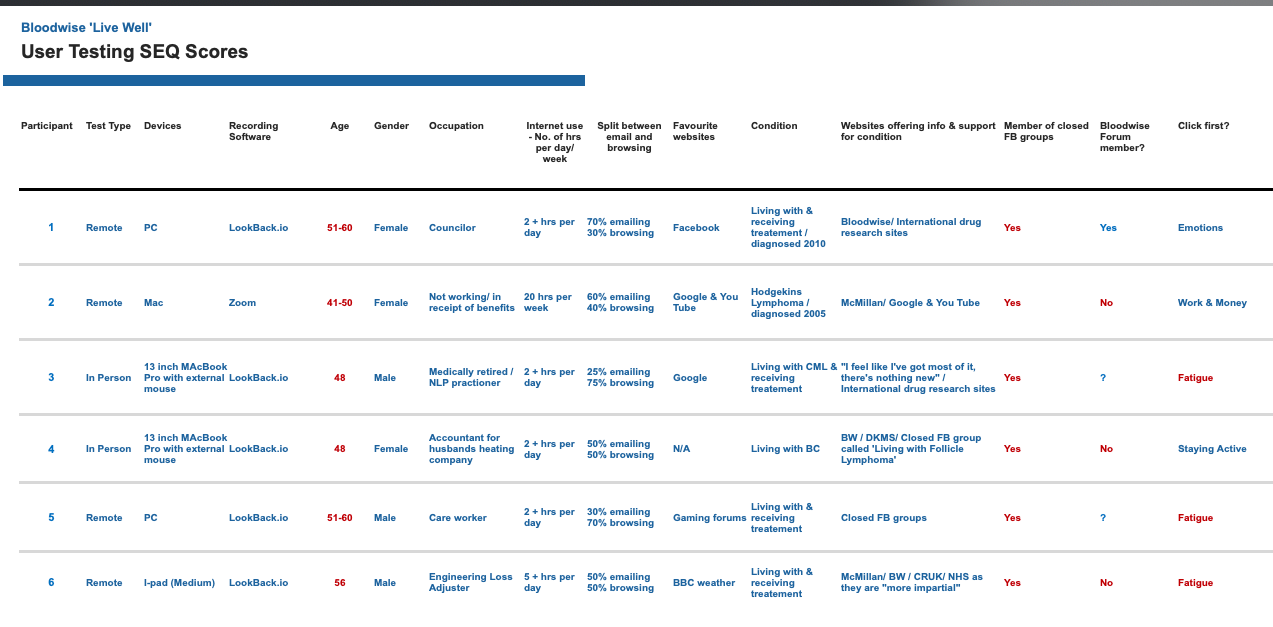This screenshot has height=627, width=1273.
Task: Select the "Fatigue" cell for participant 6
Action: [x=1195, y=583]
